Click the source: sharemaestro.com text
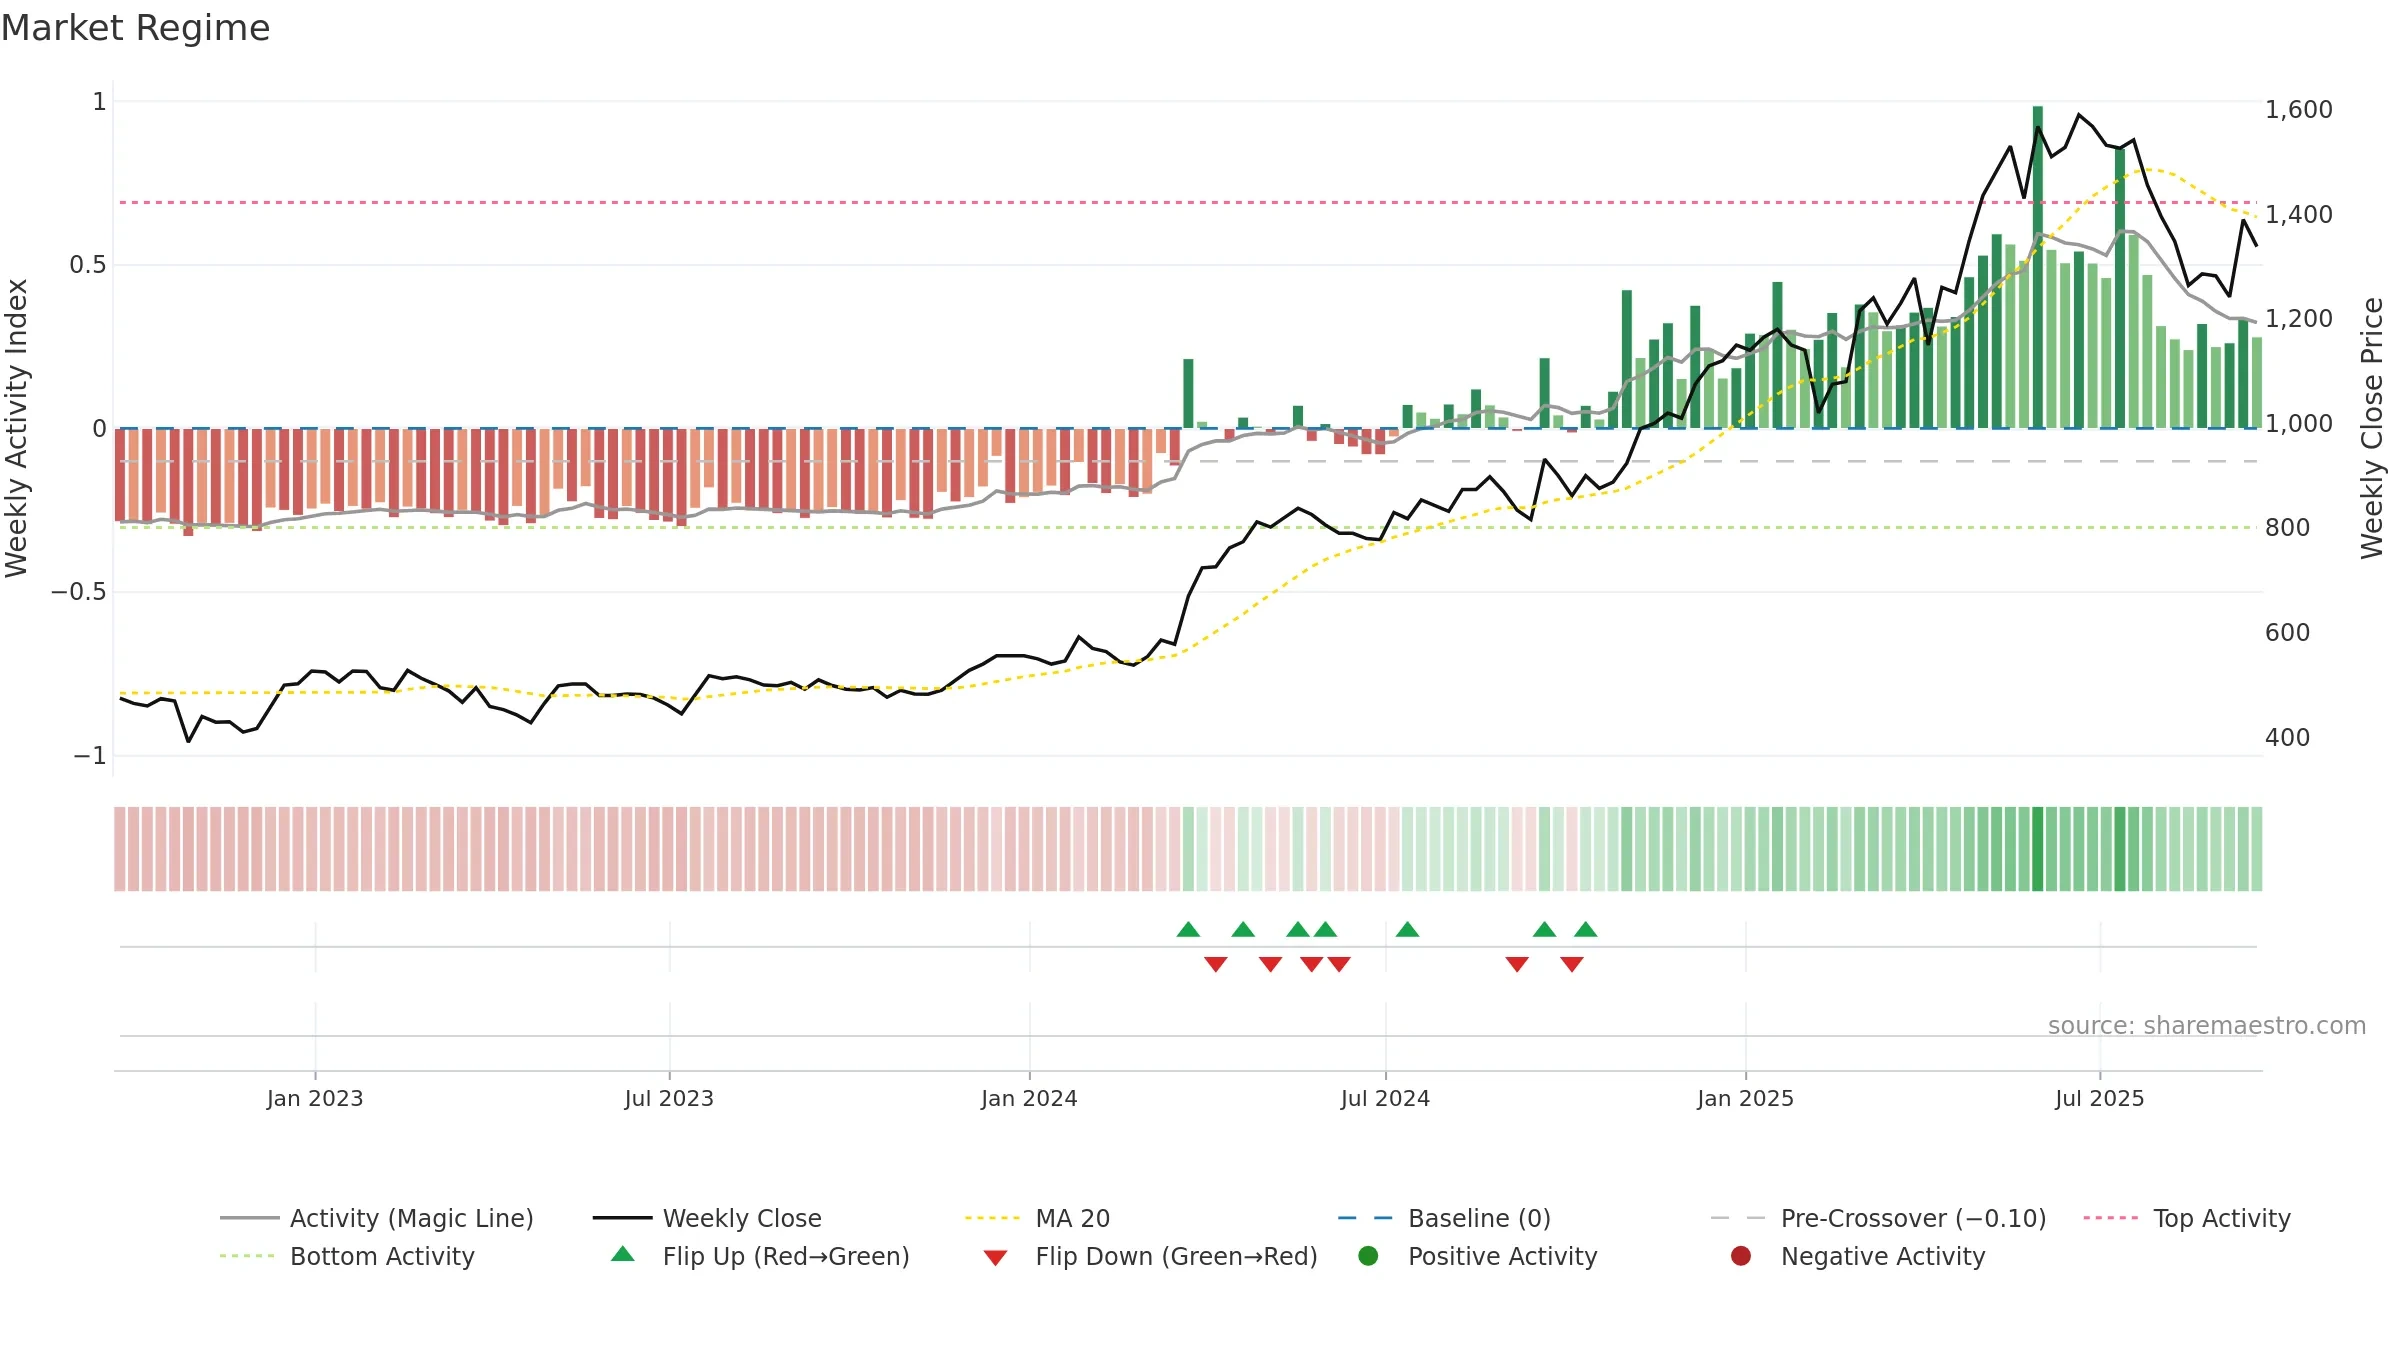The width and height of the screenshot is (2400, 1350). (x=2207, y=1025)
